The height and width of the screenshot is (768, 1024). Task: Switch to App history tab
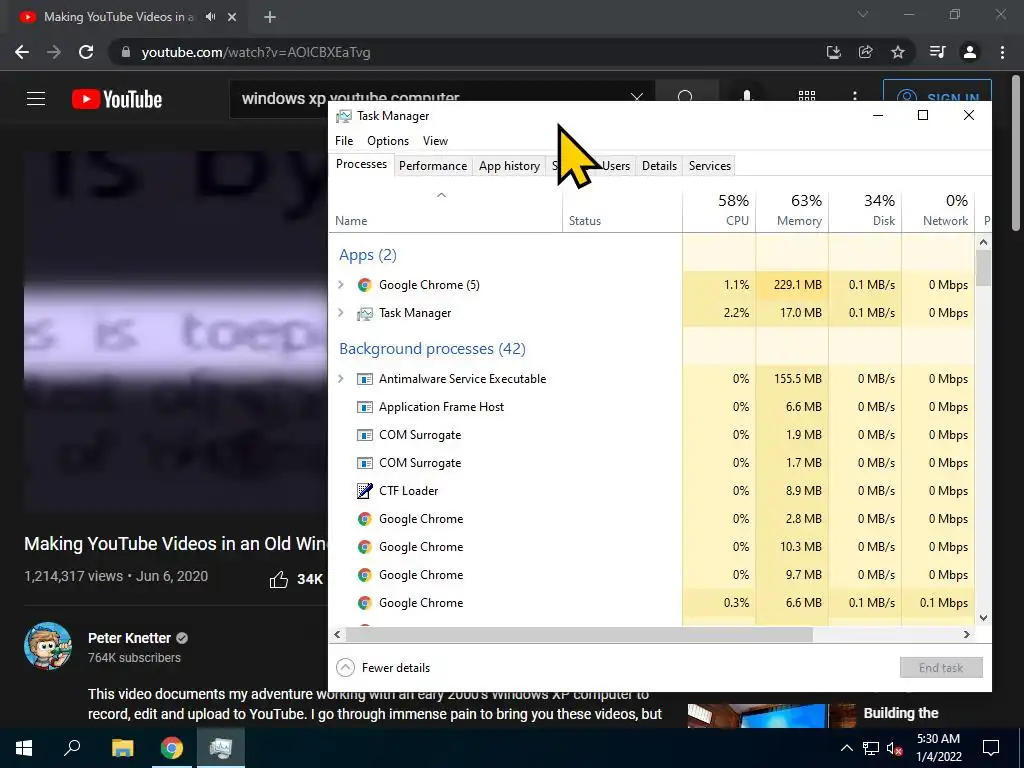(509, 166)
